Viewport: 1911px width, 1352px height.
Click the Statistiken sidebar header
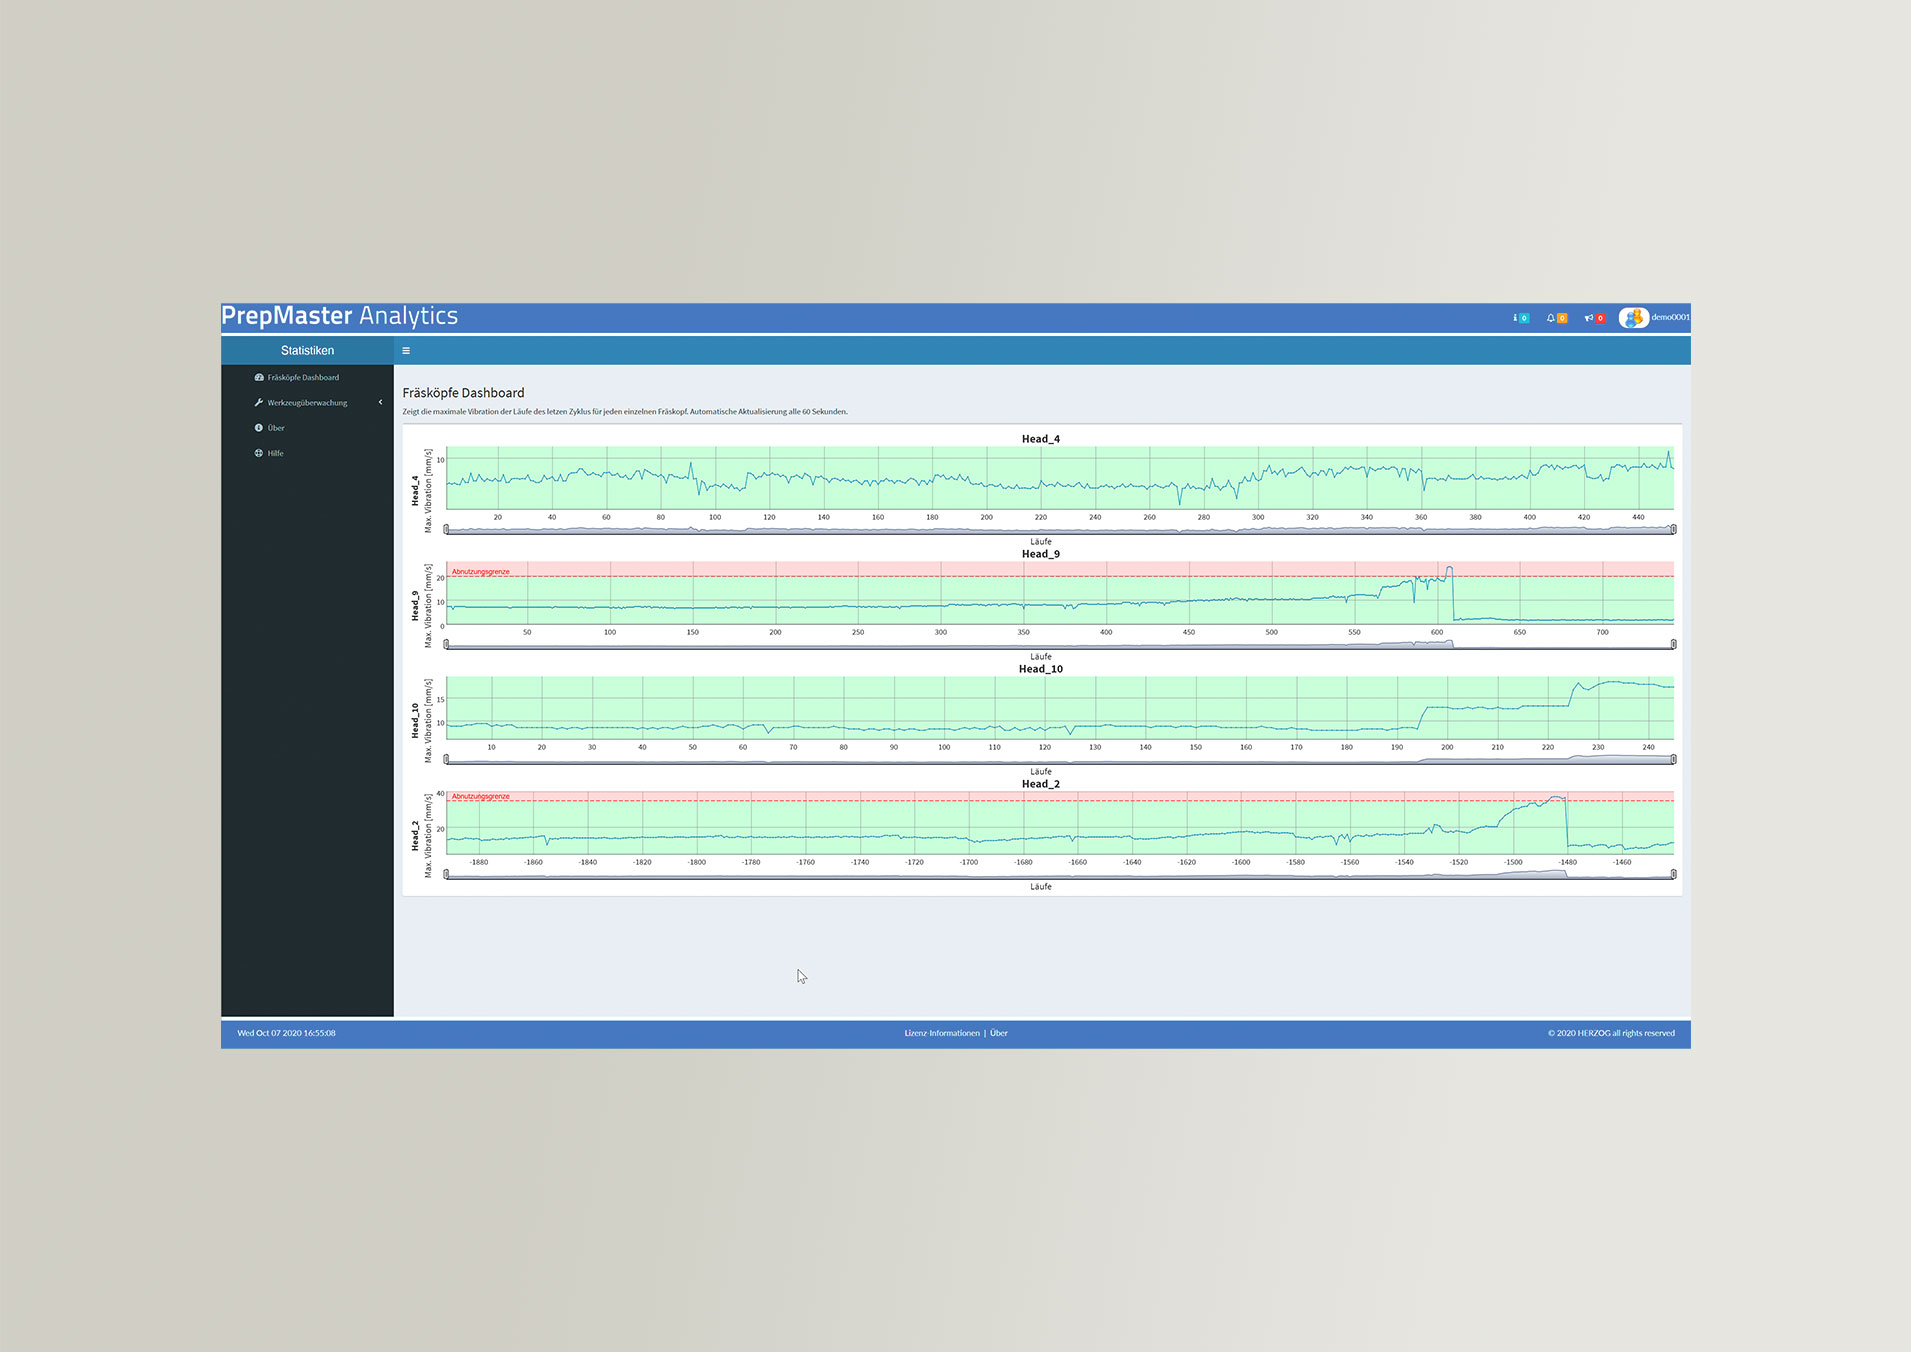tap(307, 351)
